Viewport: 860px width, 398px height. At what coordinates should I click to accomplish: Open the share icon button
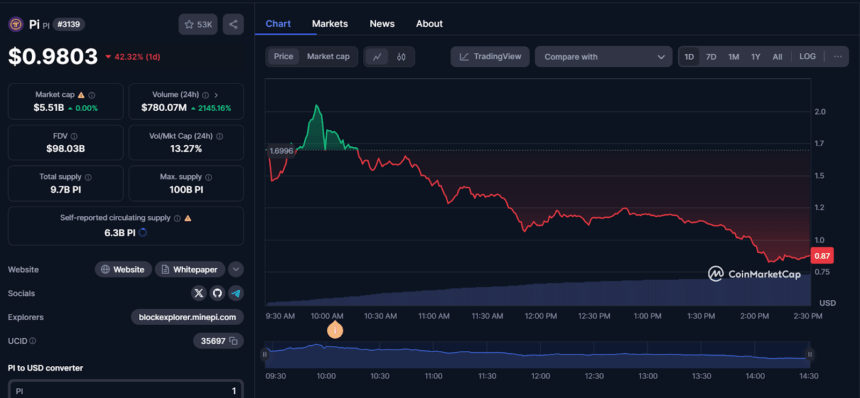(x=233, y=24)
